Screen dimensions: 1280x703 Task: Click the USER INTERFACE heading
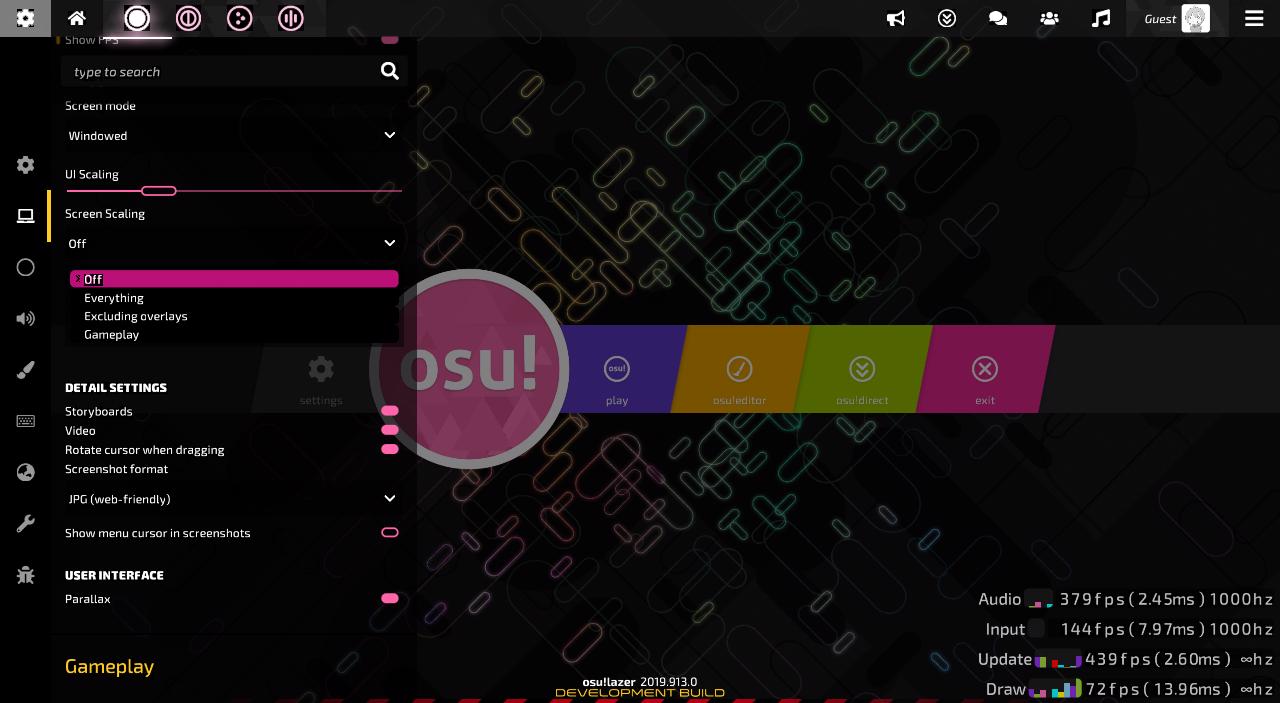114,575
